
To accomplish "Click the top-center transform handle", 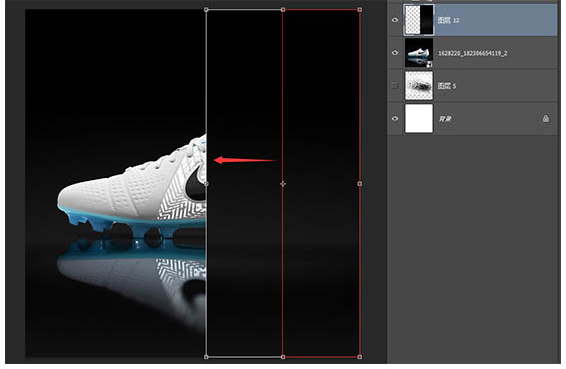I will pos(283,10).
